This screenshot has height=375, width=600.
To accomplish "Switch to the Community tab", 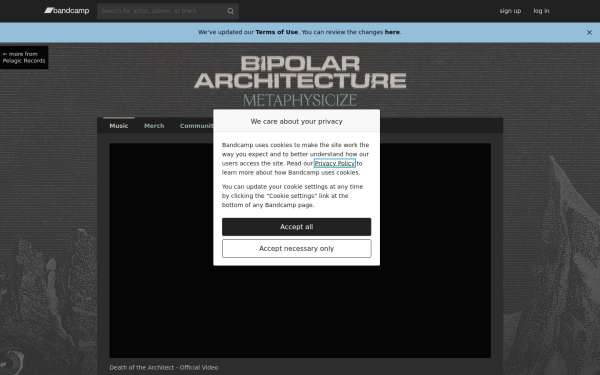I will (196, 126).
